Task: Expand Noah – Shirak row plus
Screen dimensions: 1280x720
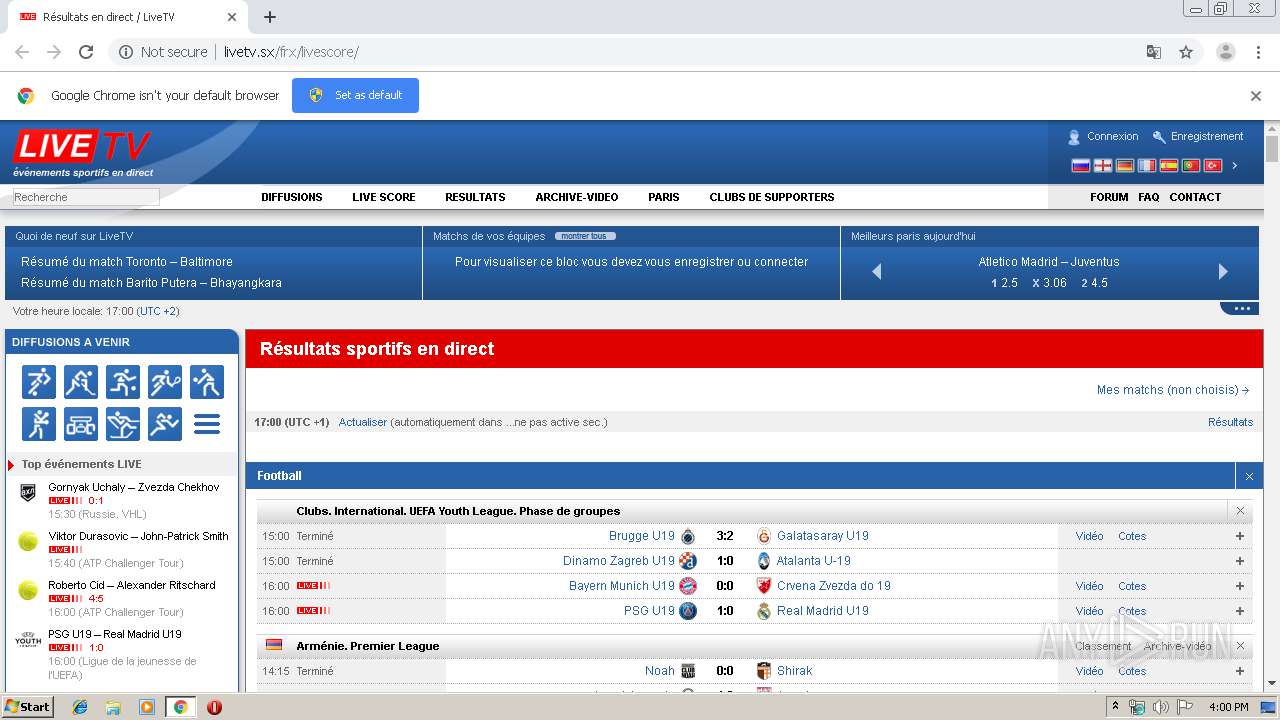Action: pyautogui.click(x=1240, y=671)
